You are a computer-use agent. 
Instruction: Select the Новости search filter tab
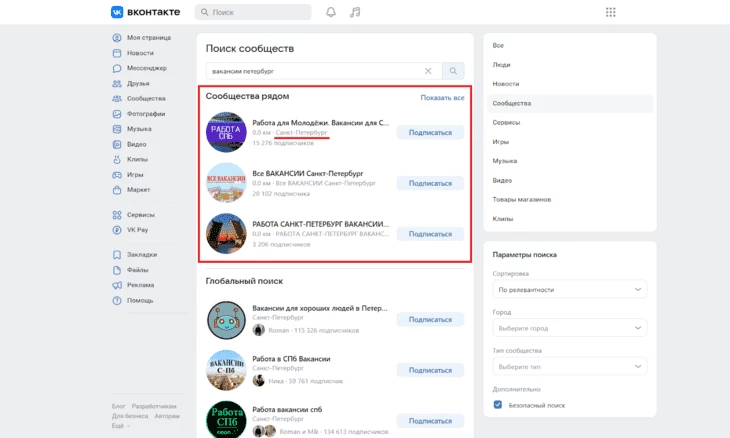coord(570,84)
